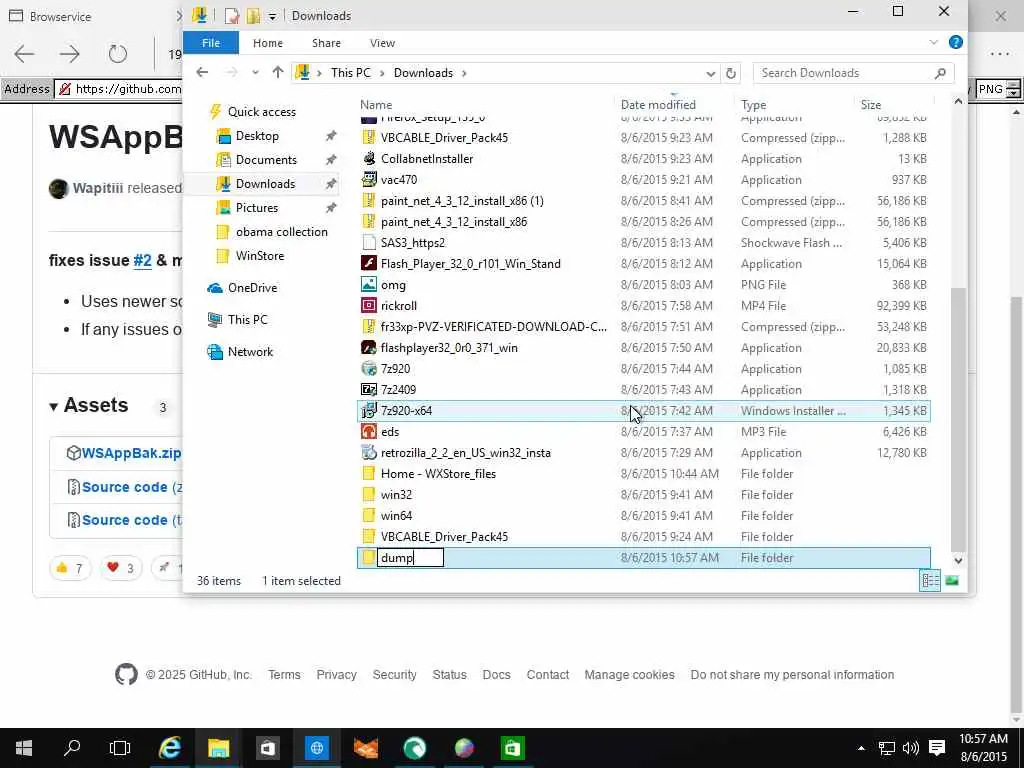Click the dump folder name edit box
The height and width of the screenshot is (768, 1024).
(x=410, y=558)
